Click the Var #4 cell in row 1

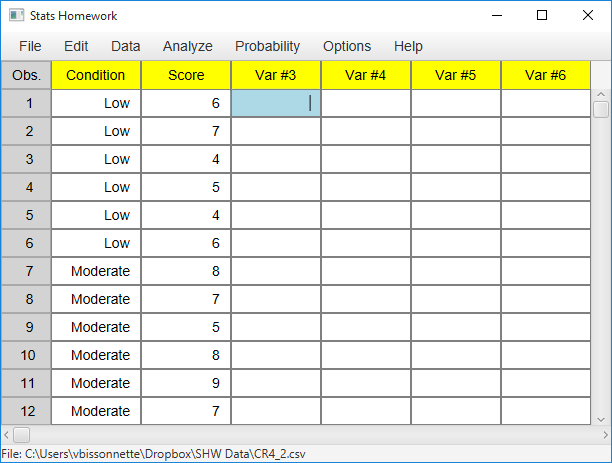[x=366, y=103]
